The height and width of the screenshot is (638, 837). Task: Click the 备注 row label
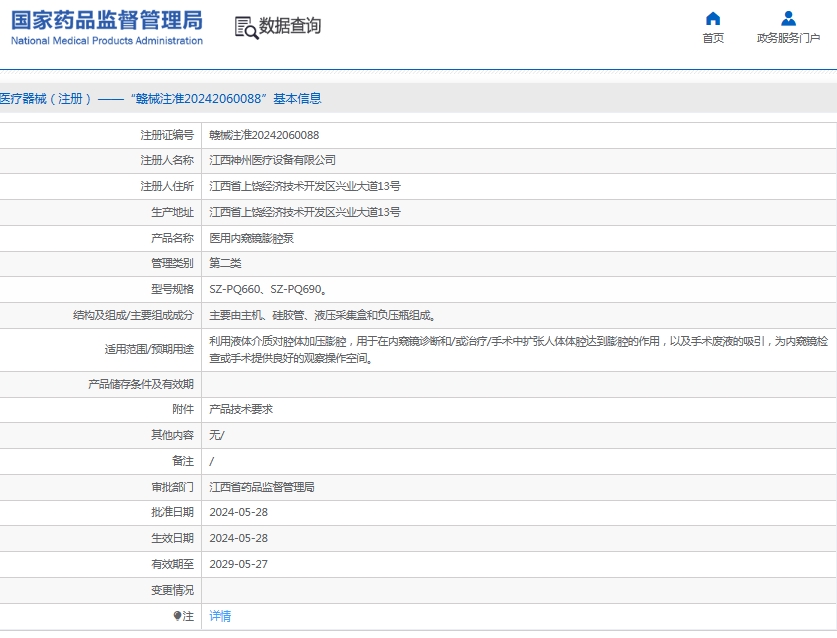tap(183, 461)
